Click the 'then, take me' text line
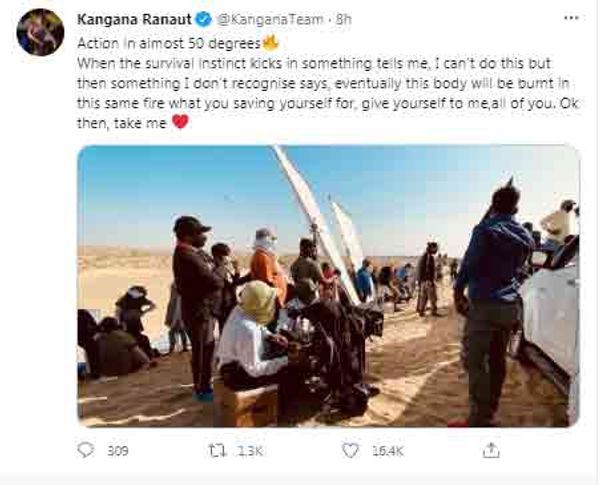This screenshot has width=600, height=485. (122, 123)
